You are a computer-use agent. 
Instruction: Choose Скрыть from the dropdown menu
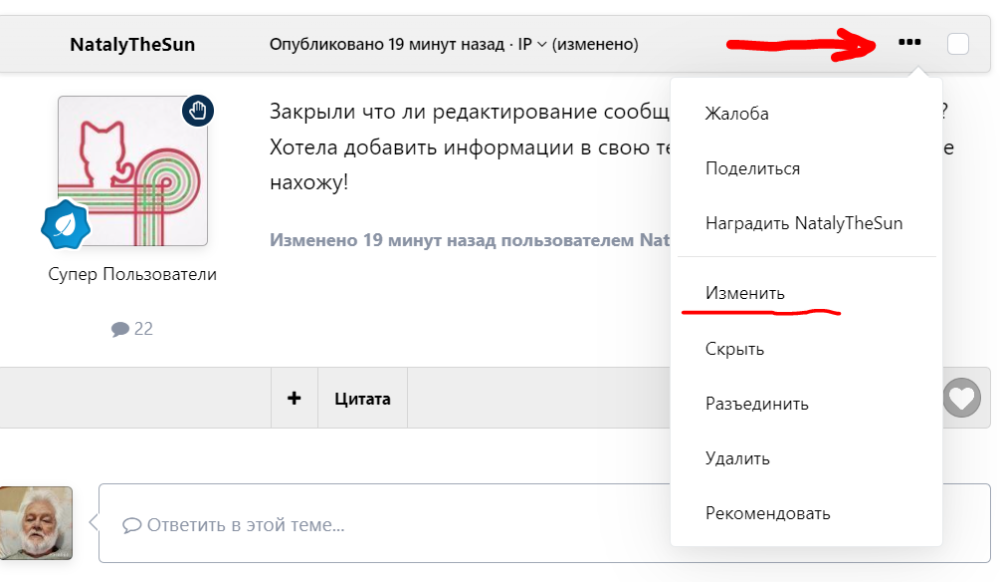pos(734,349)
